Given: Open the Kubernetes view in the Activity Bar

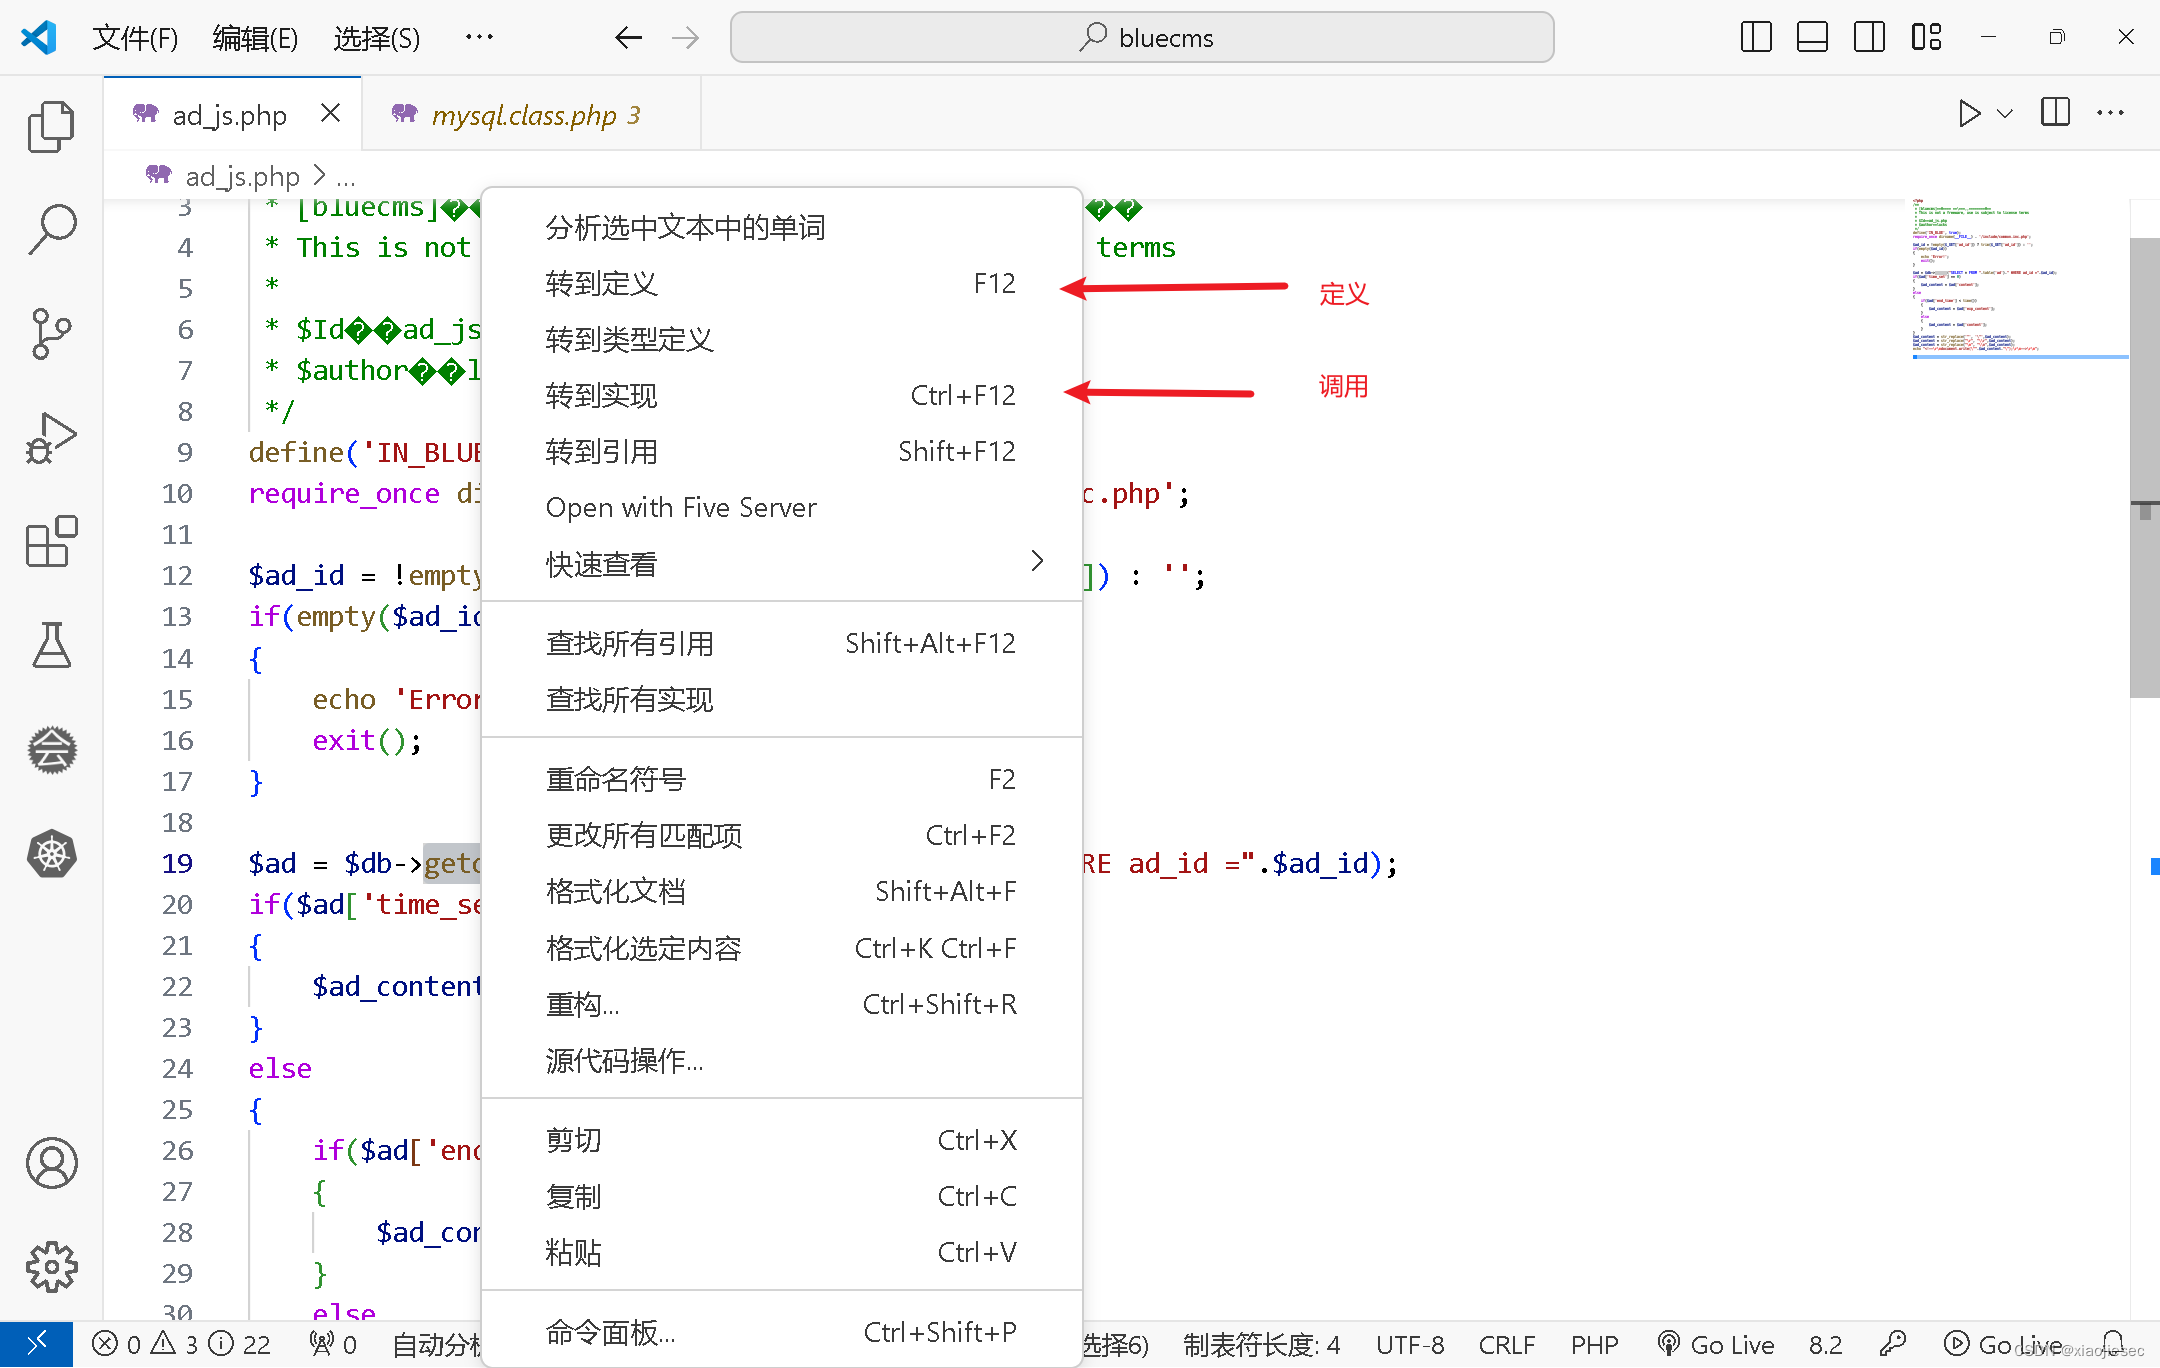Looking at the screenshot, I should tap(51, 853).
